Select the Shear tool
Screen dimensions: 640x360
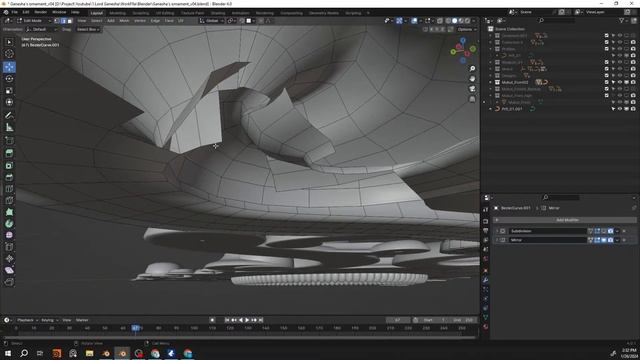point(9,270)
